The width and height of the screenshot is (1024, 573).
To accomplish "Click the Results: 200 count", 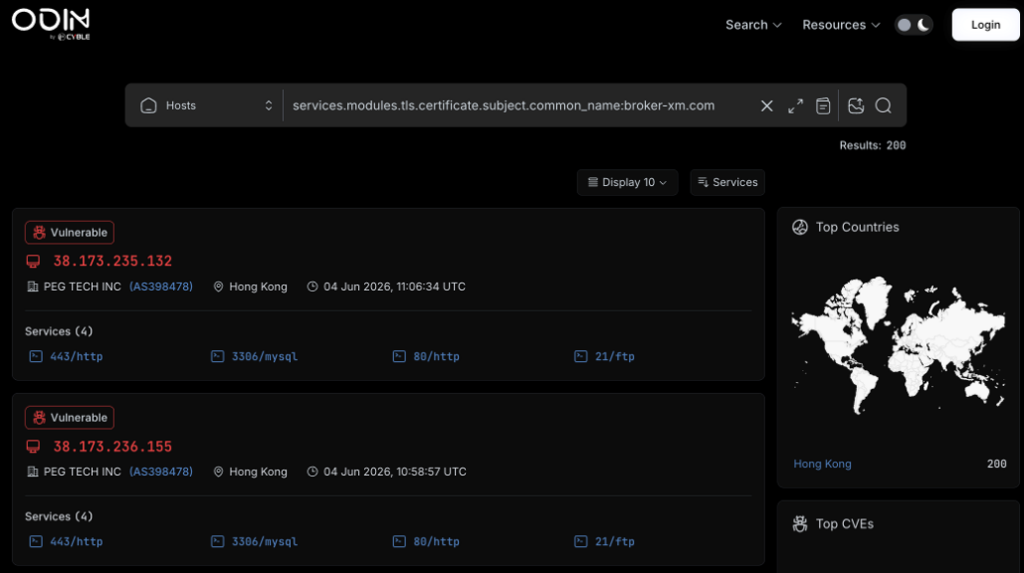I will (x=872, y=145).
